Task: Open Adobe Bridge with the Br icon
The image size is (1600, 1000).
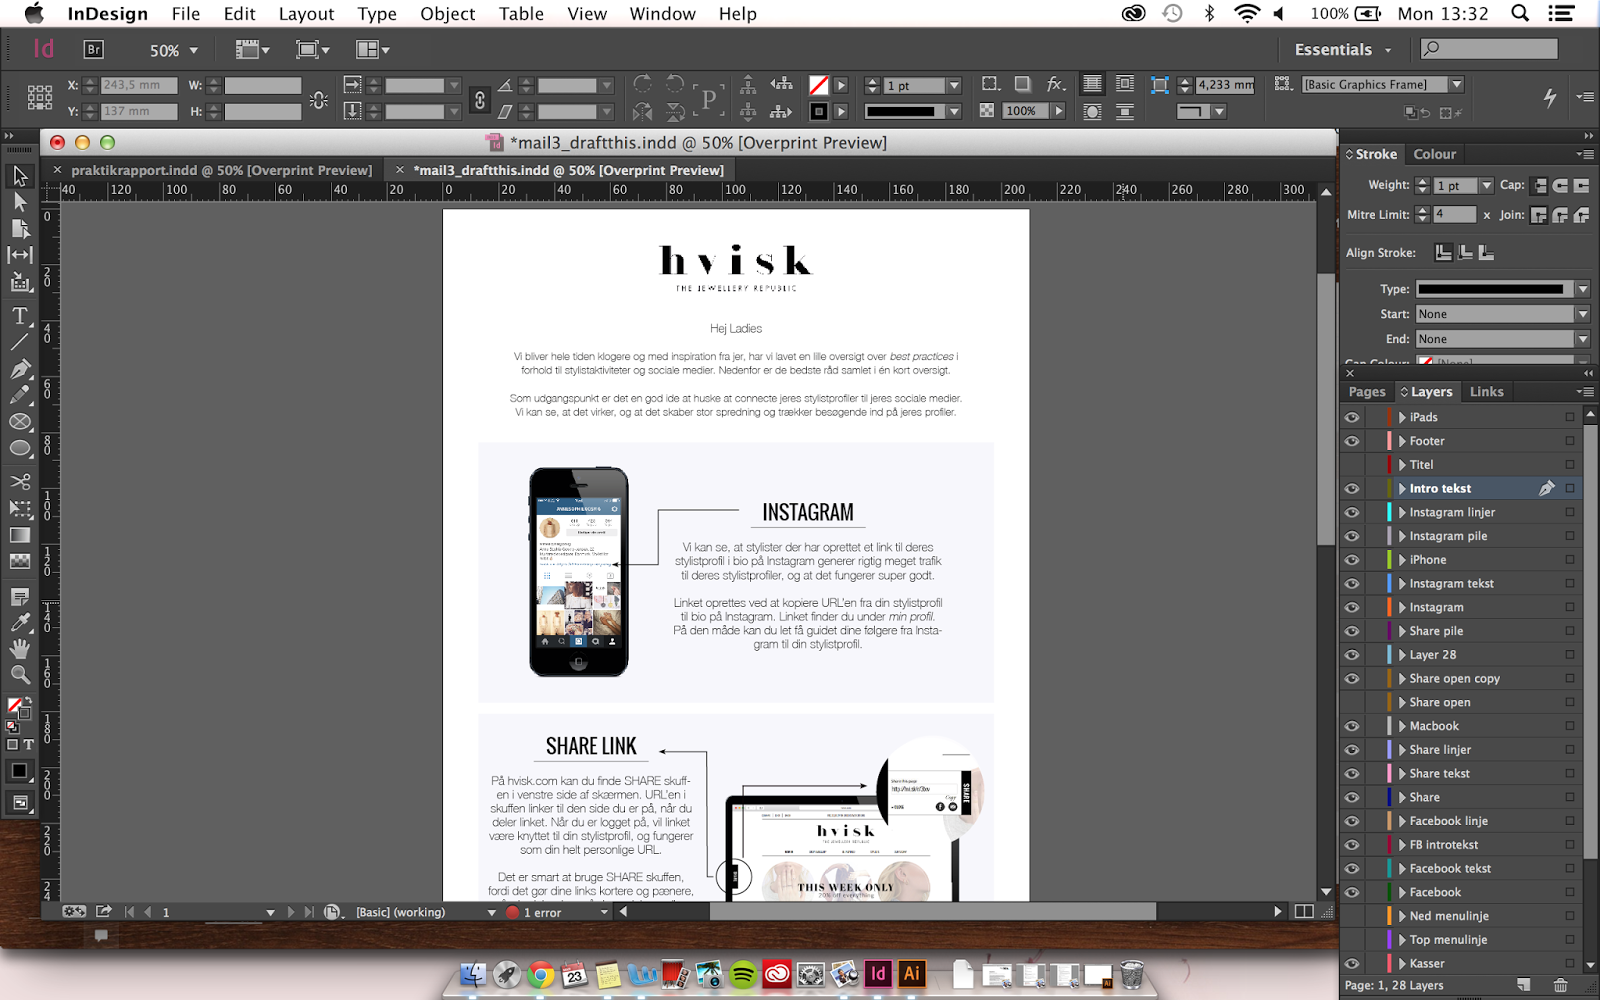Action: 93,49
